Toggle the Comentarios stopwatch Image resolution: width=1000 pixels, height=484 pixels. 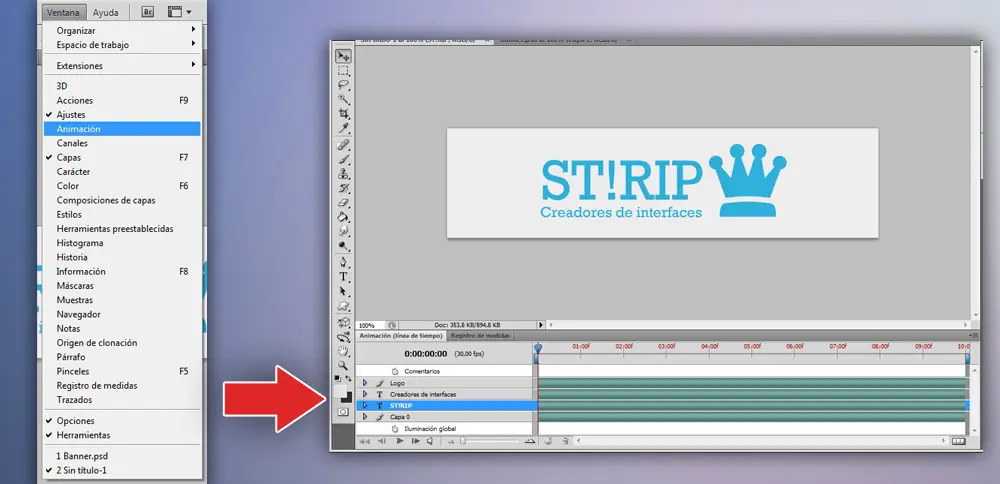394,371
